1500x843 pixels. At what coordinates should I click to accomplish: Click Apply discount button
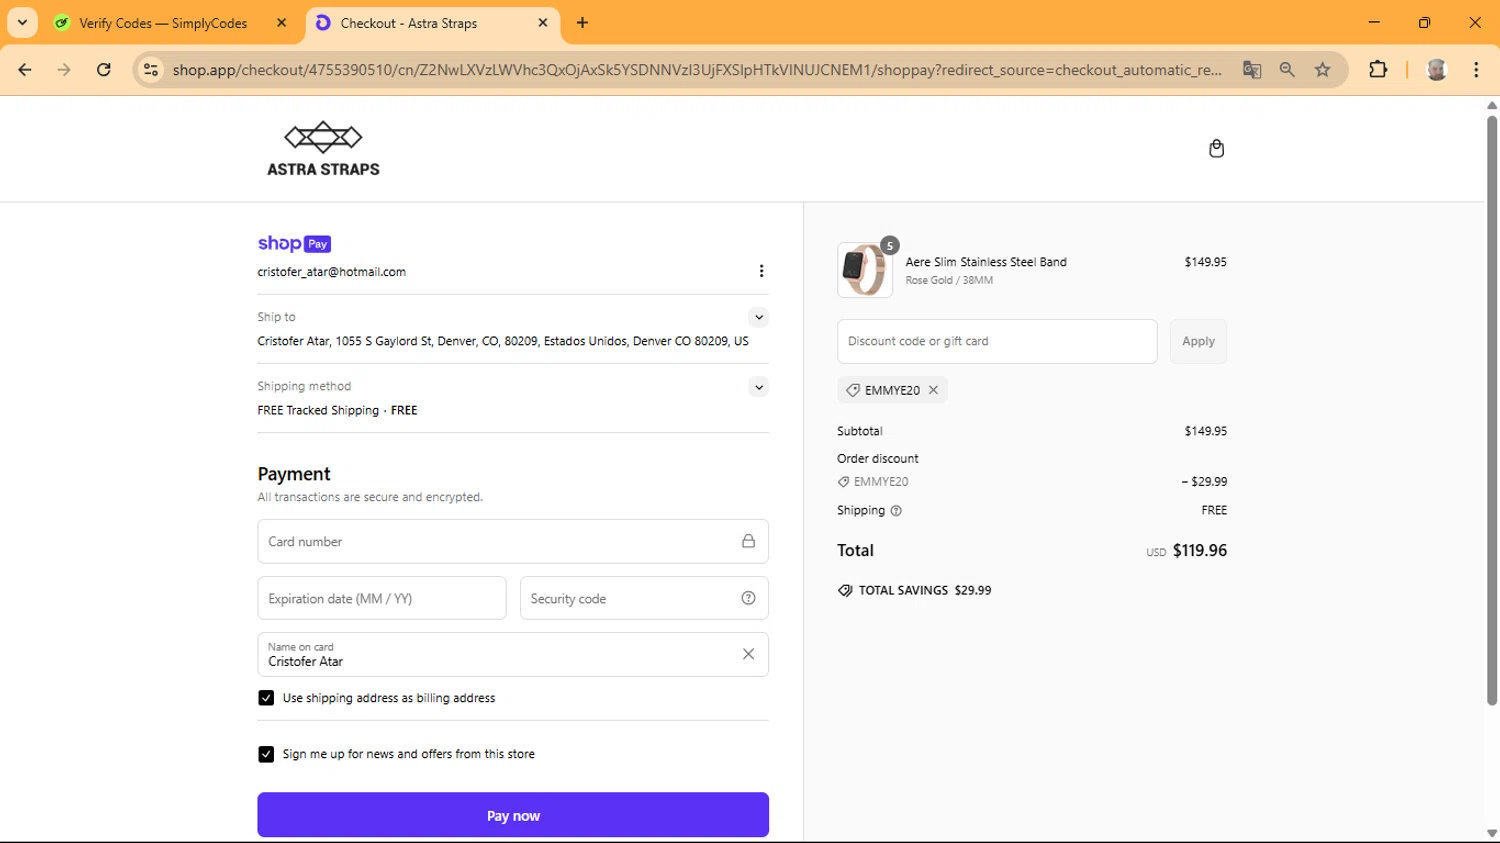coord(1198,341)
